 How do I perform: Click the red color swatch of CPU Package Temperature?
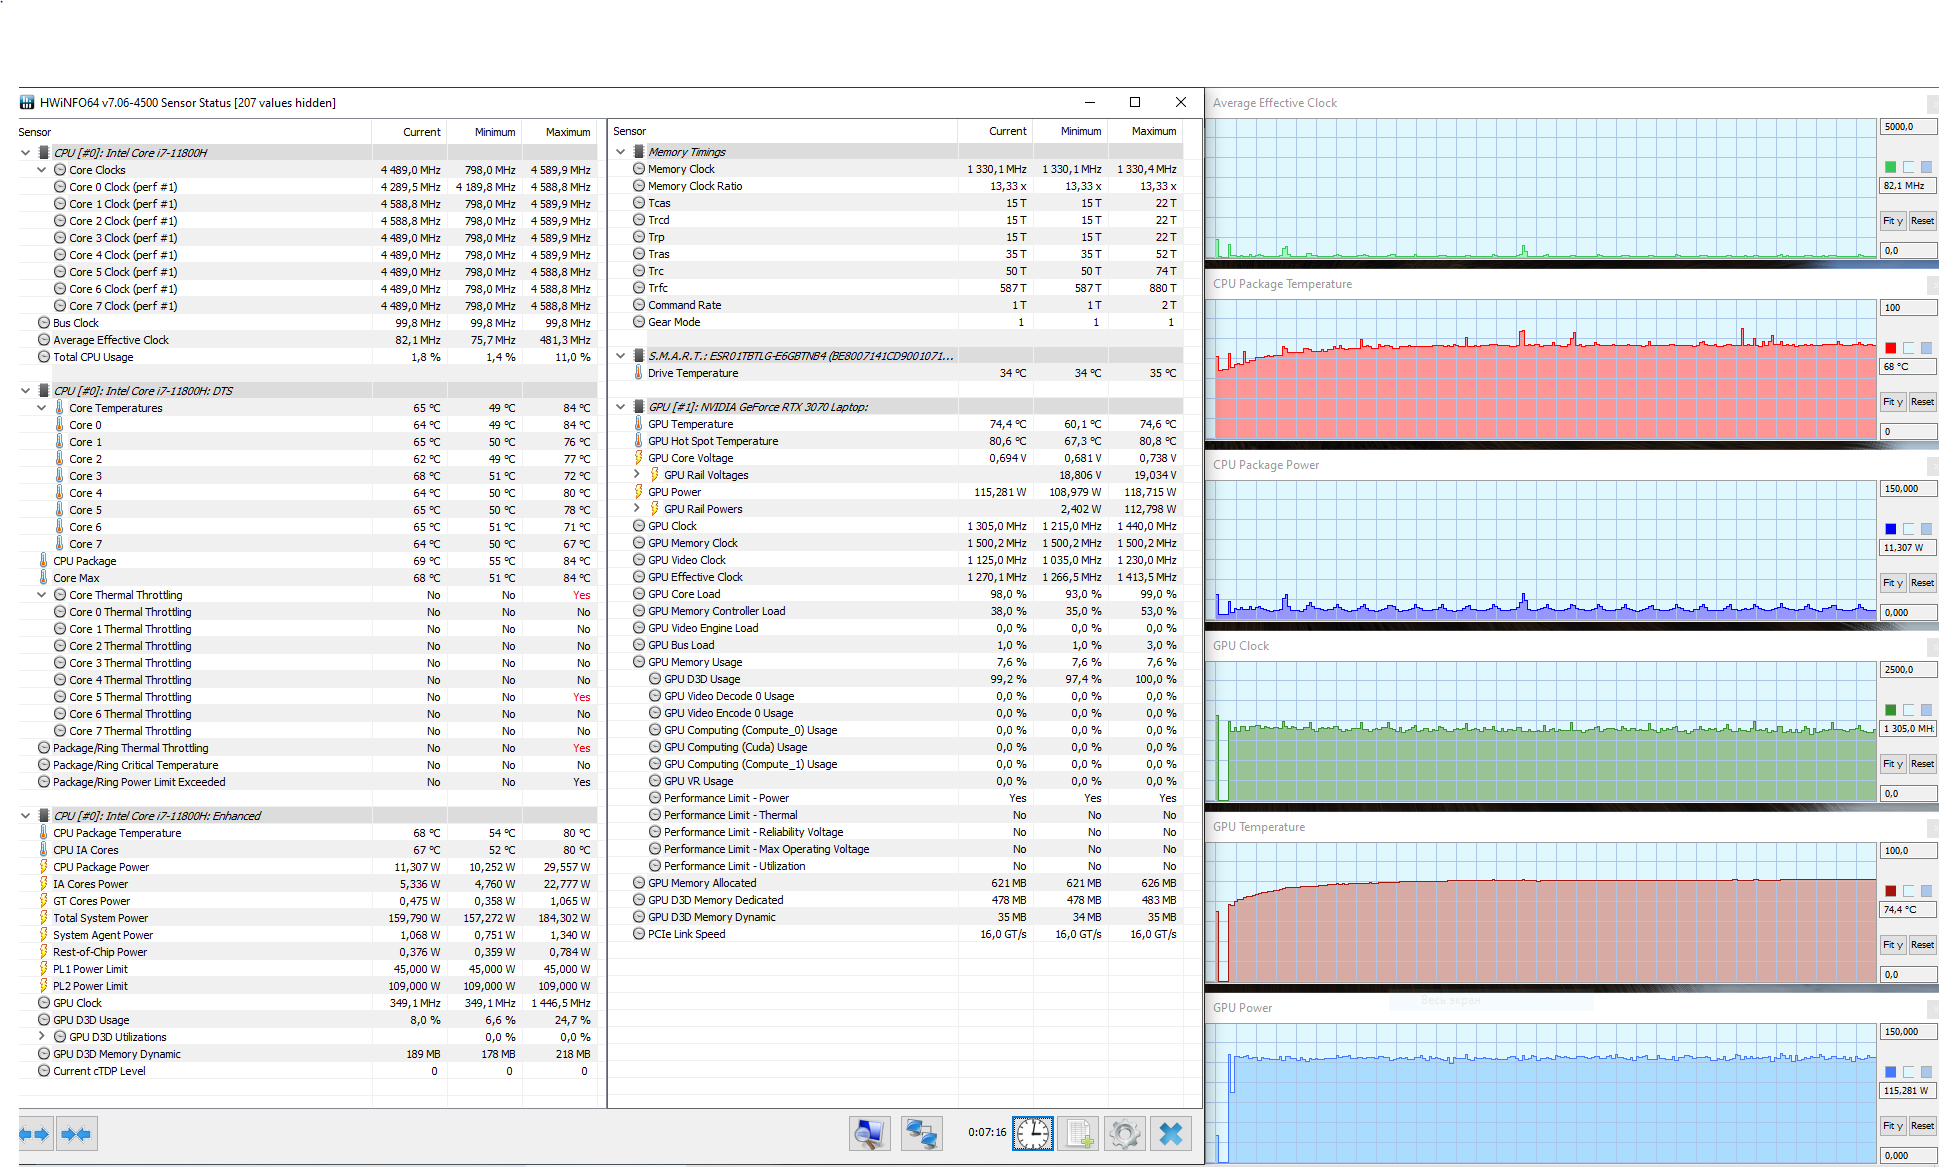(x=1890, y=348)
